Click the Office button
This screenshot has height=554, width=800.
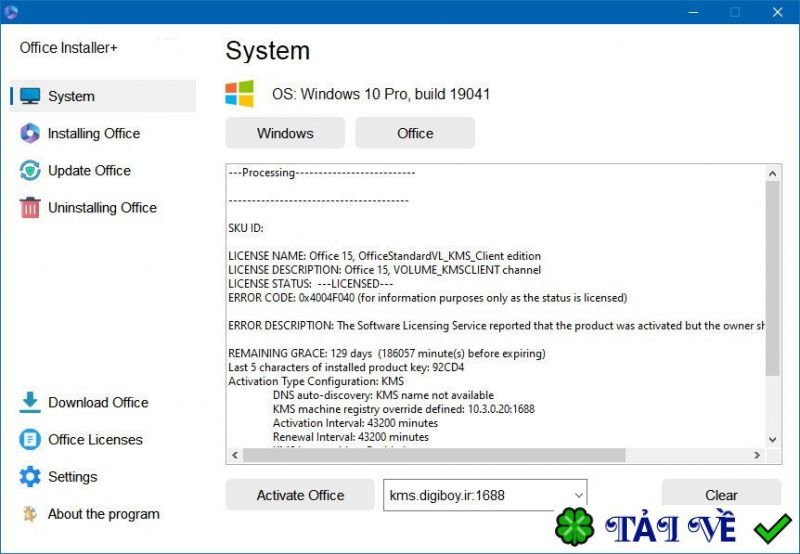point(415,133)
